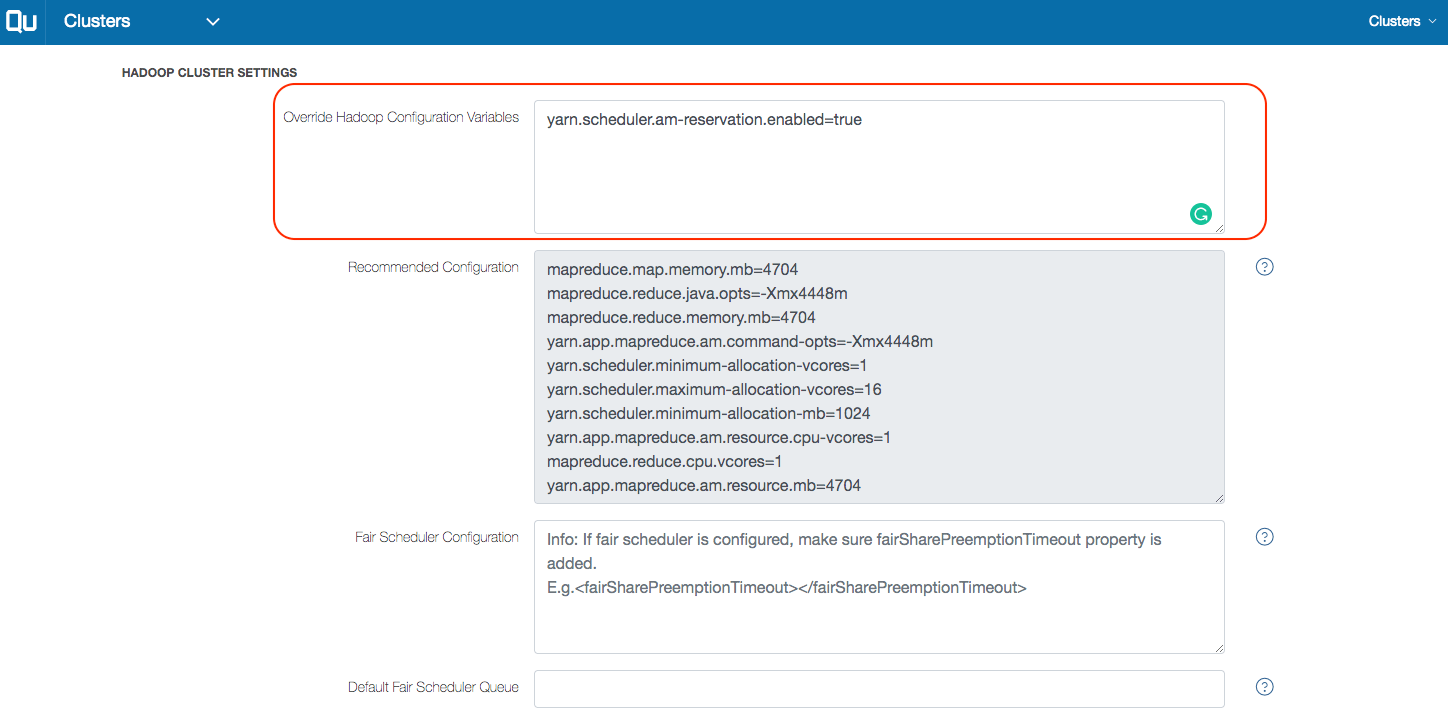Click resize handle of Recommended Configuration box

click(x=1218, y=497)
